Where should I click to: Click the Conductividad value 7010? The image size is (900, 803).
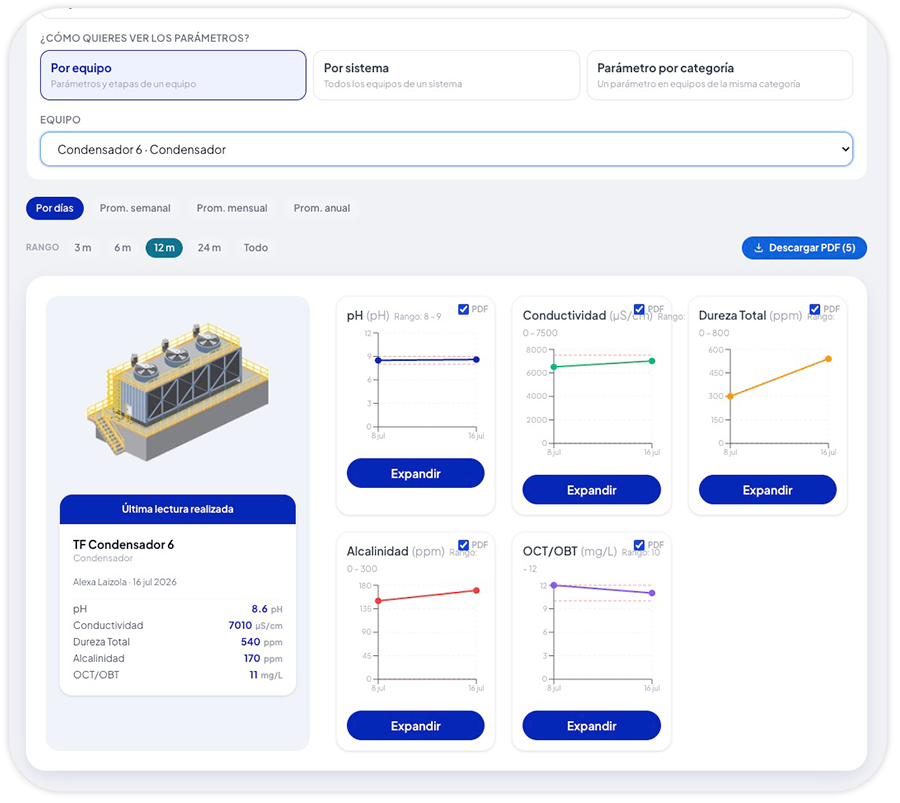pos(240,625)
